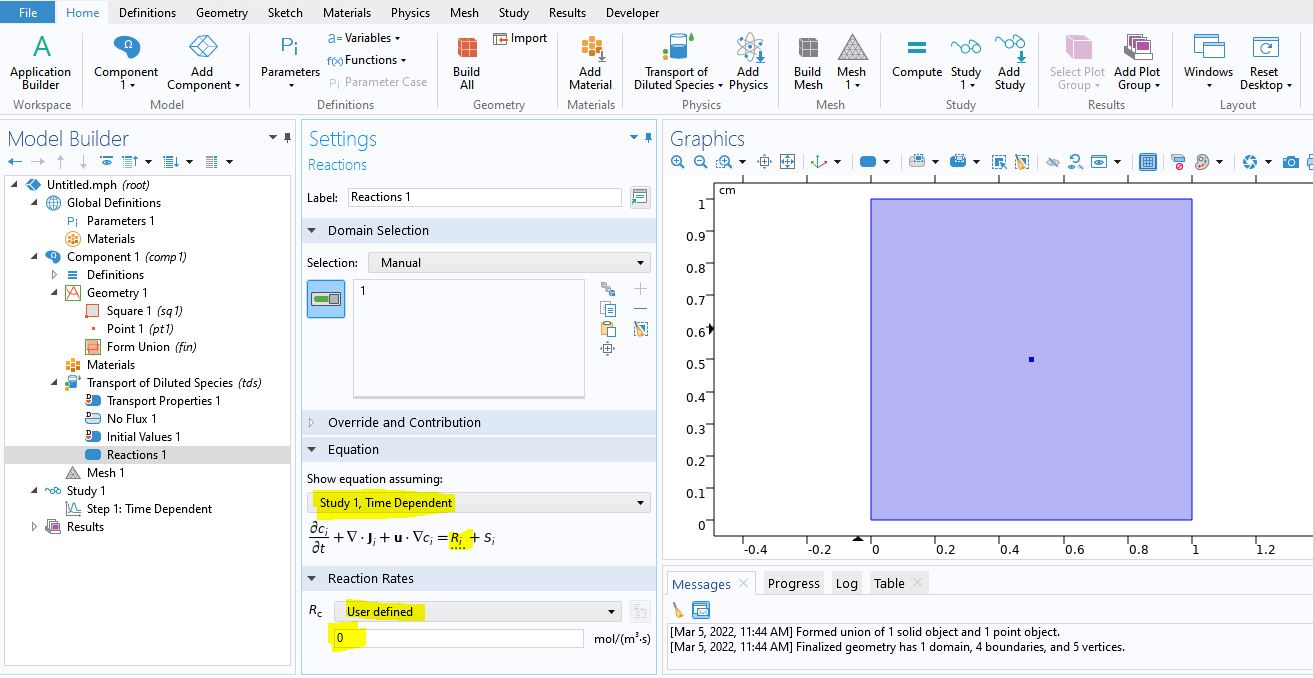The height and width of the screenshot is (678, 1313).
Task: Click the reaction rate Rc input field
Action: [458, 638]
